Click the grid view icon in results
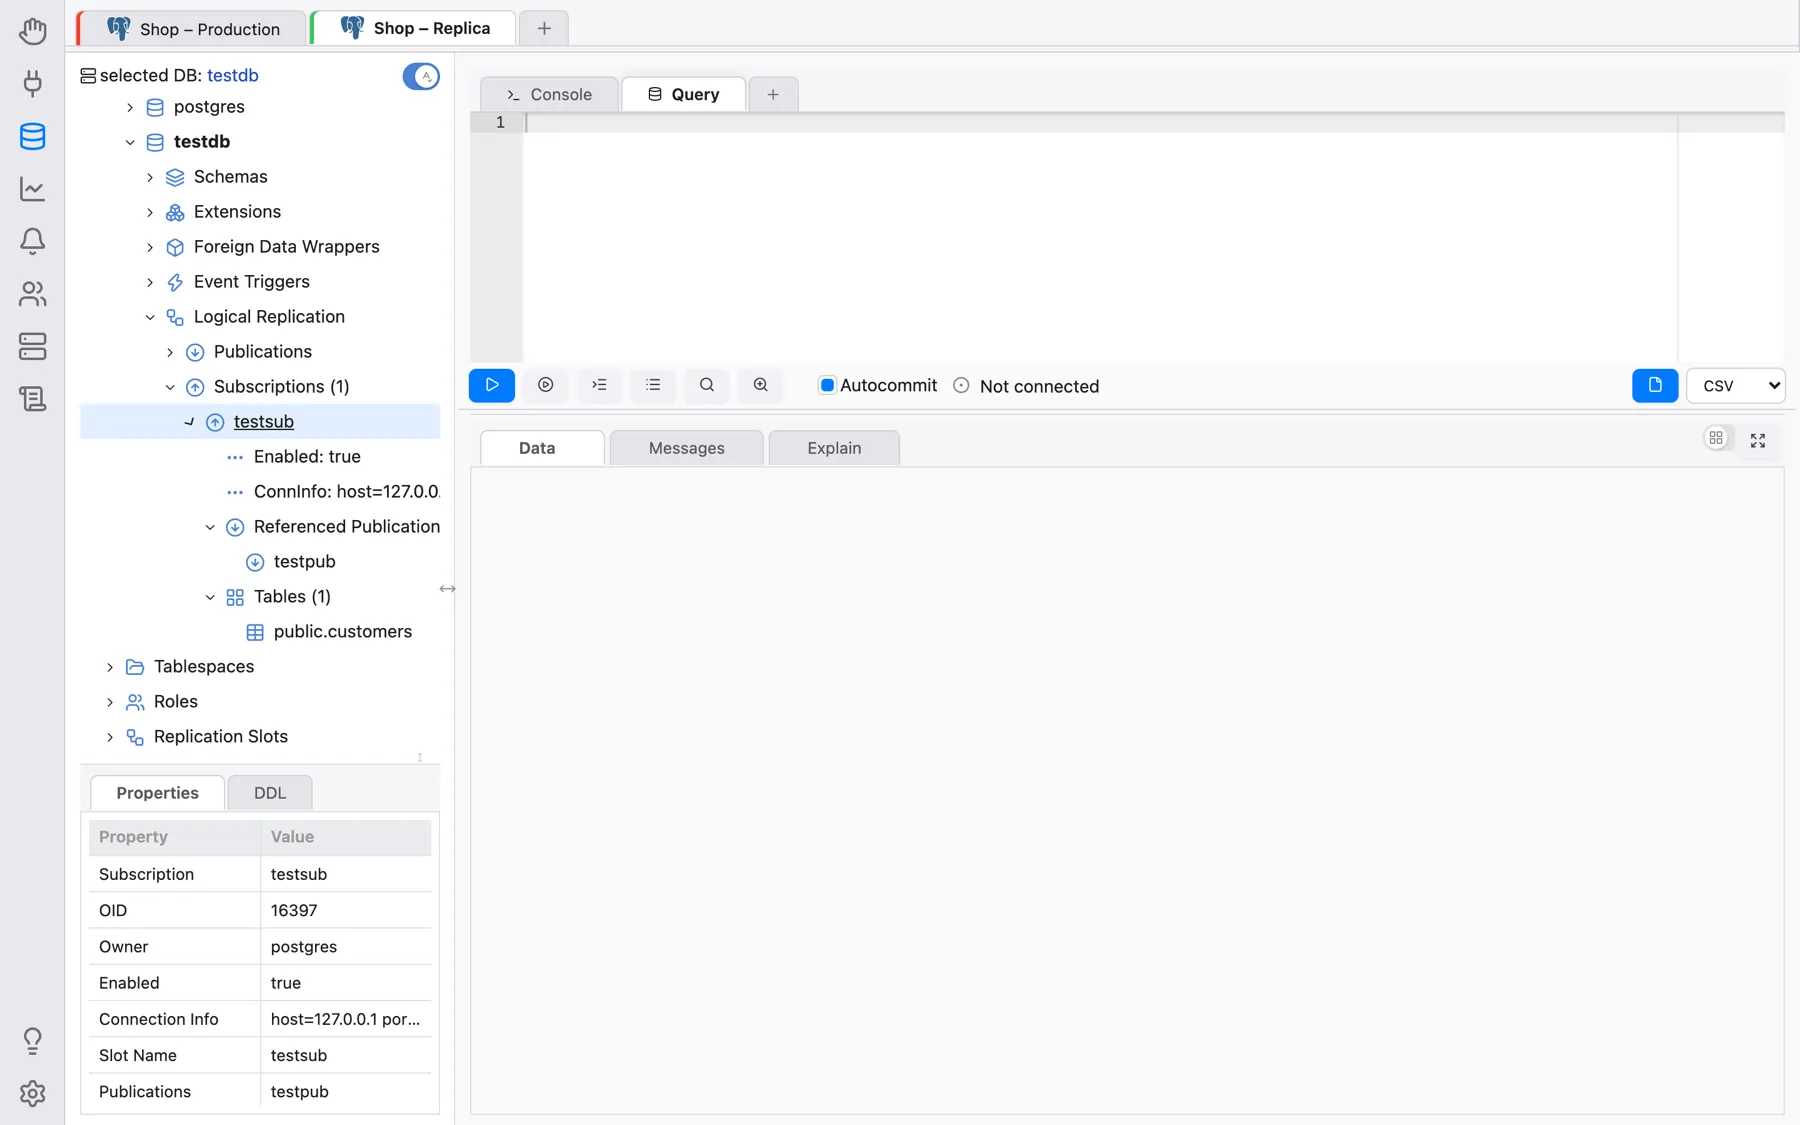 pos(1716,438)
